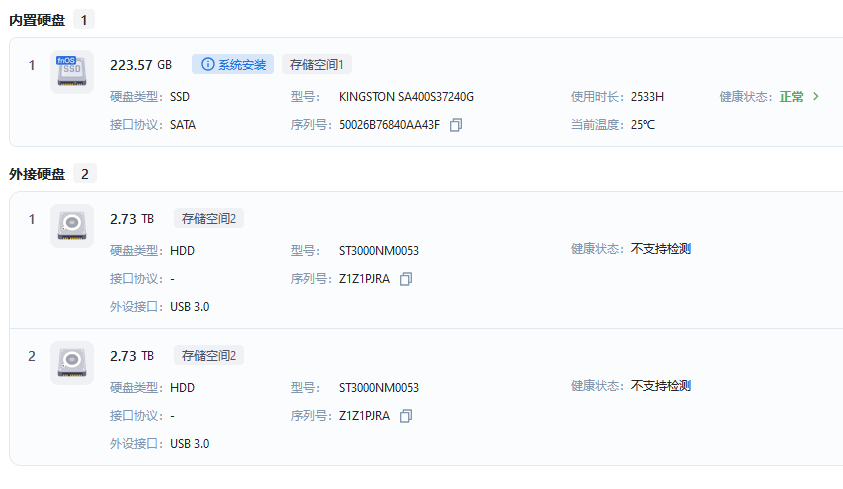Open 存储空间2 tag on external disk 1
Screen dimensions: 843x489
tap(209, 218)
